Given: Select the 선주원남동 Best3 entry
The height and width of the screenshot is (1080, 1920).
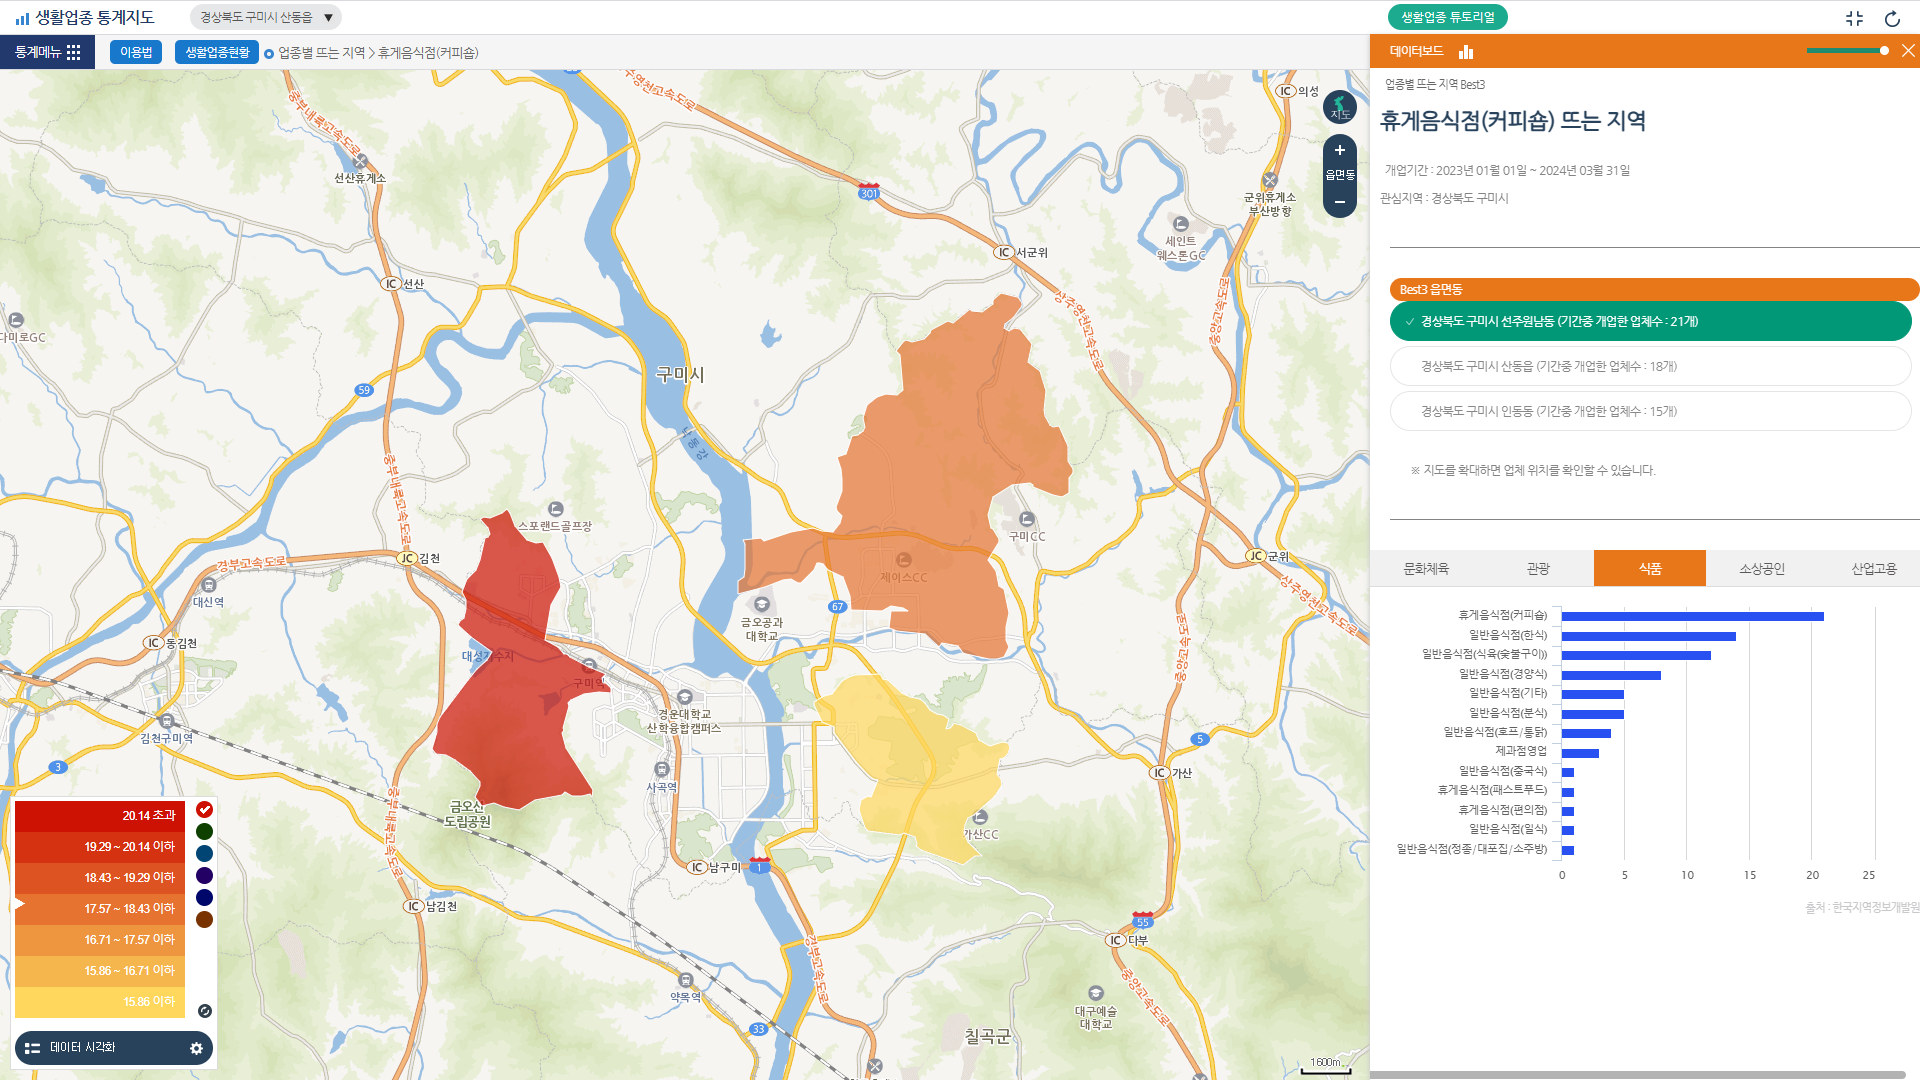Looking at the screenshot, I should [1650, 321].
